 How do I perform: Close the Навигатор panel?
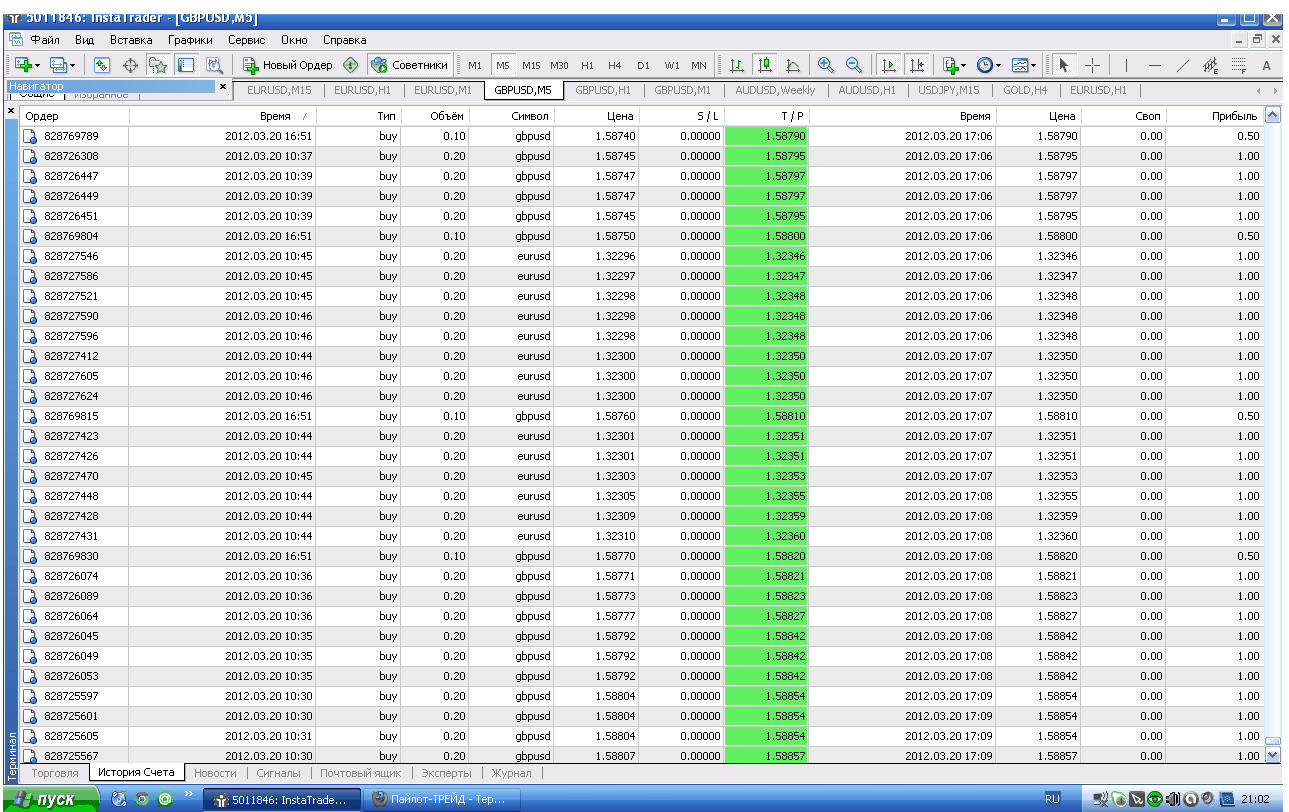(222, 87)
